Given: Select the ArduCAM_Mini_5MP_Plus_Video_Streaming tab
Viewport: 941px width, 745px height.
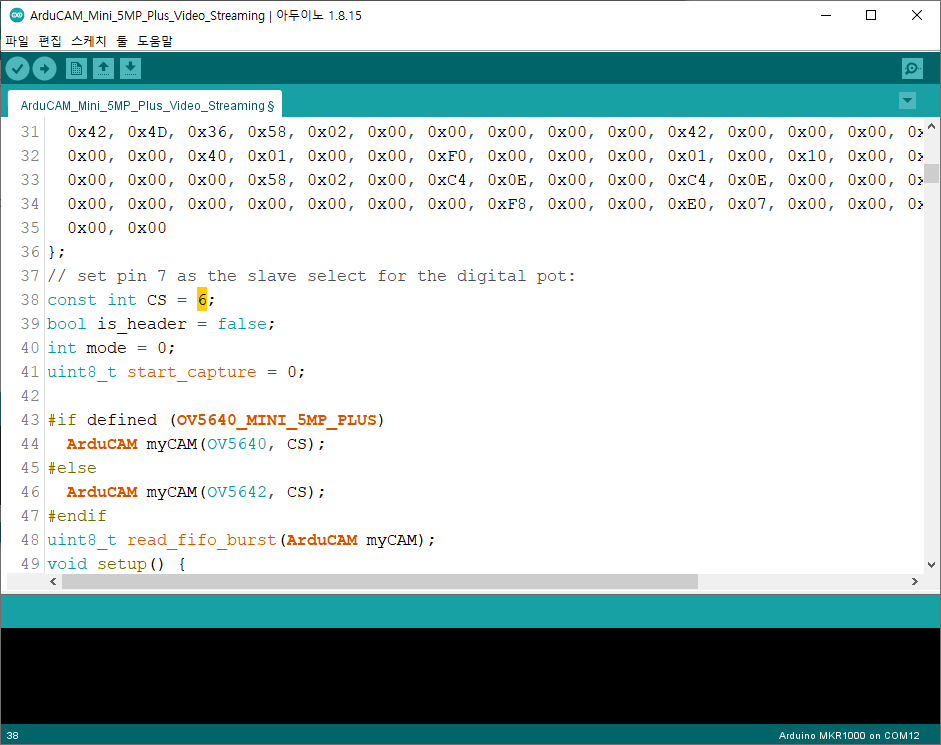Looking at the screenshot, I should coord(145,105).
